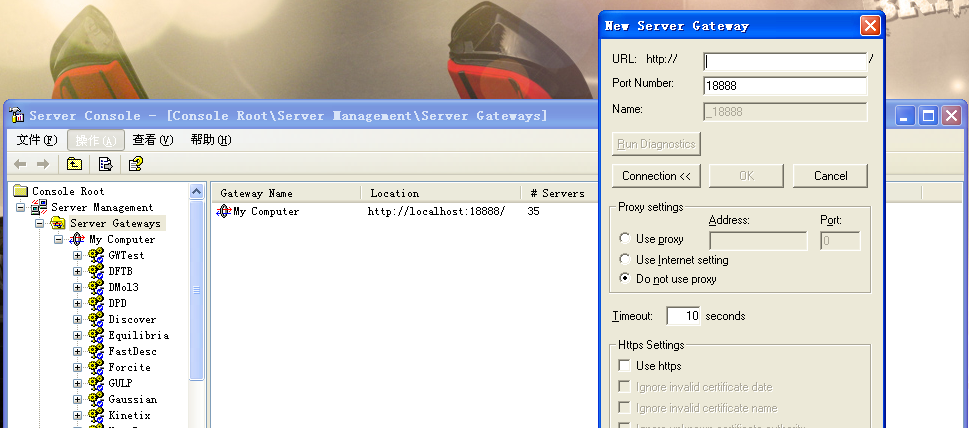Click the Port Number field showing 18888
This screenshot has height=428, width=969.
pos(785,86)
